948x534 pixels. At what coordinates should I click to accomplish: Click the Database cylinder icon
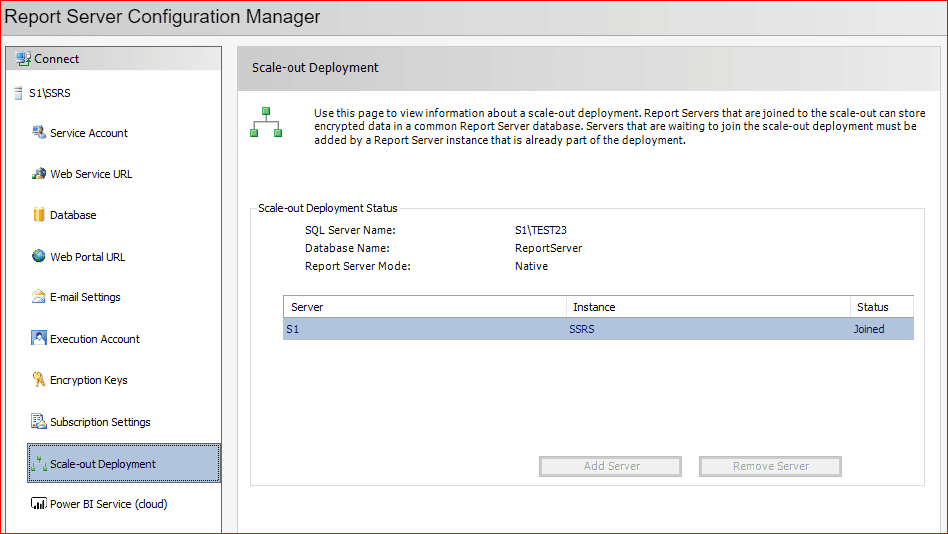(39, 215)
